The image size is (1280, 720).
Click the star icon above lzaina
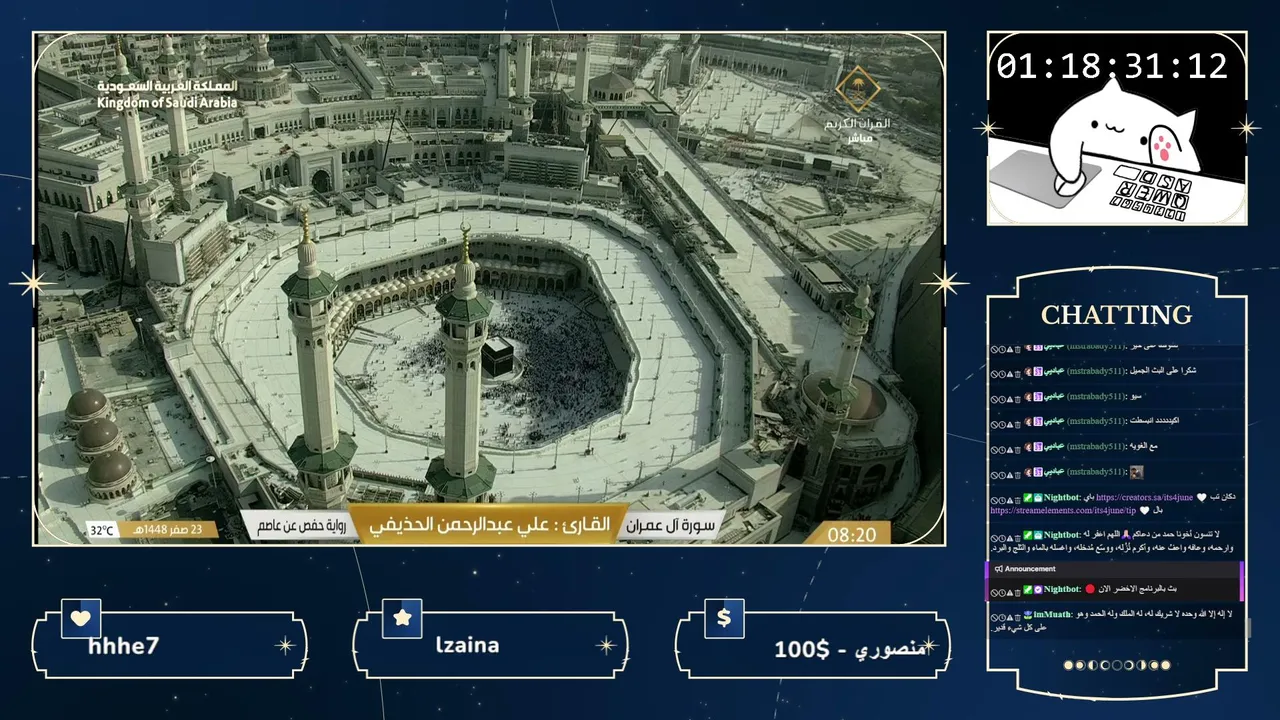[x=402, y=618]
